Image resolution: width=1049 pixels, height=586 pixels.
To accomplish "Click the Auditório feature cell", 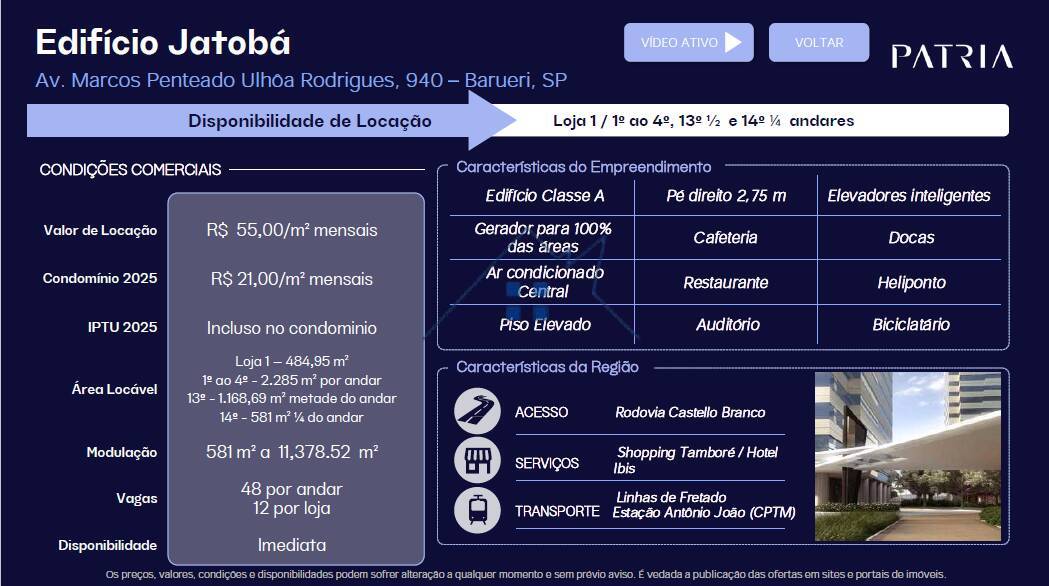I will [x=727, y=324].
